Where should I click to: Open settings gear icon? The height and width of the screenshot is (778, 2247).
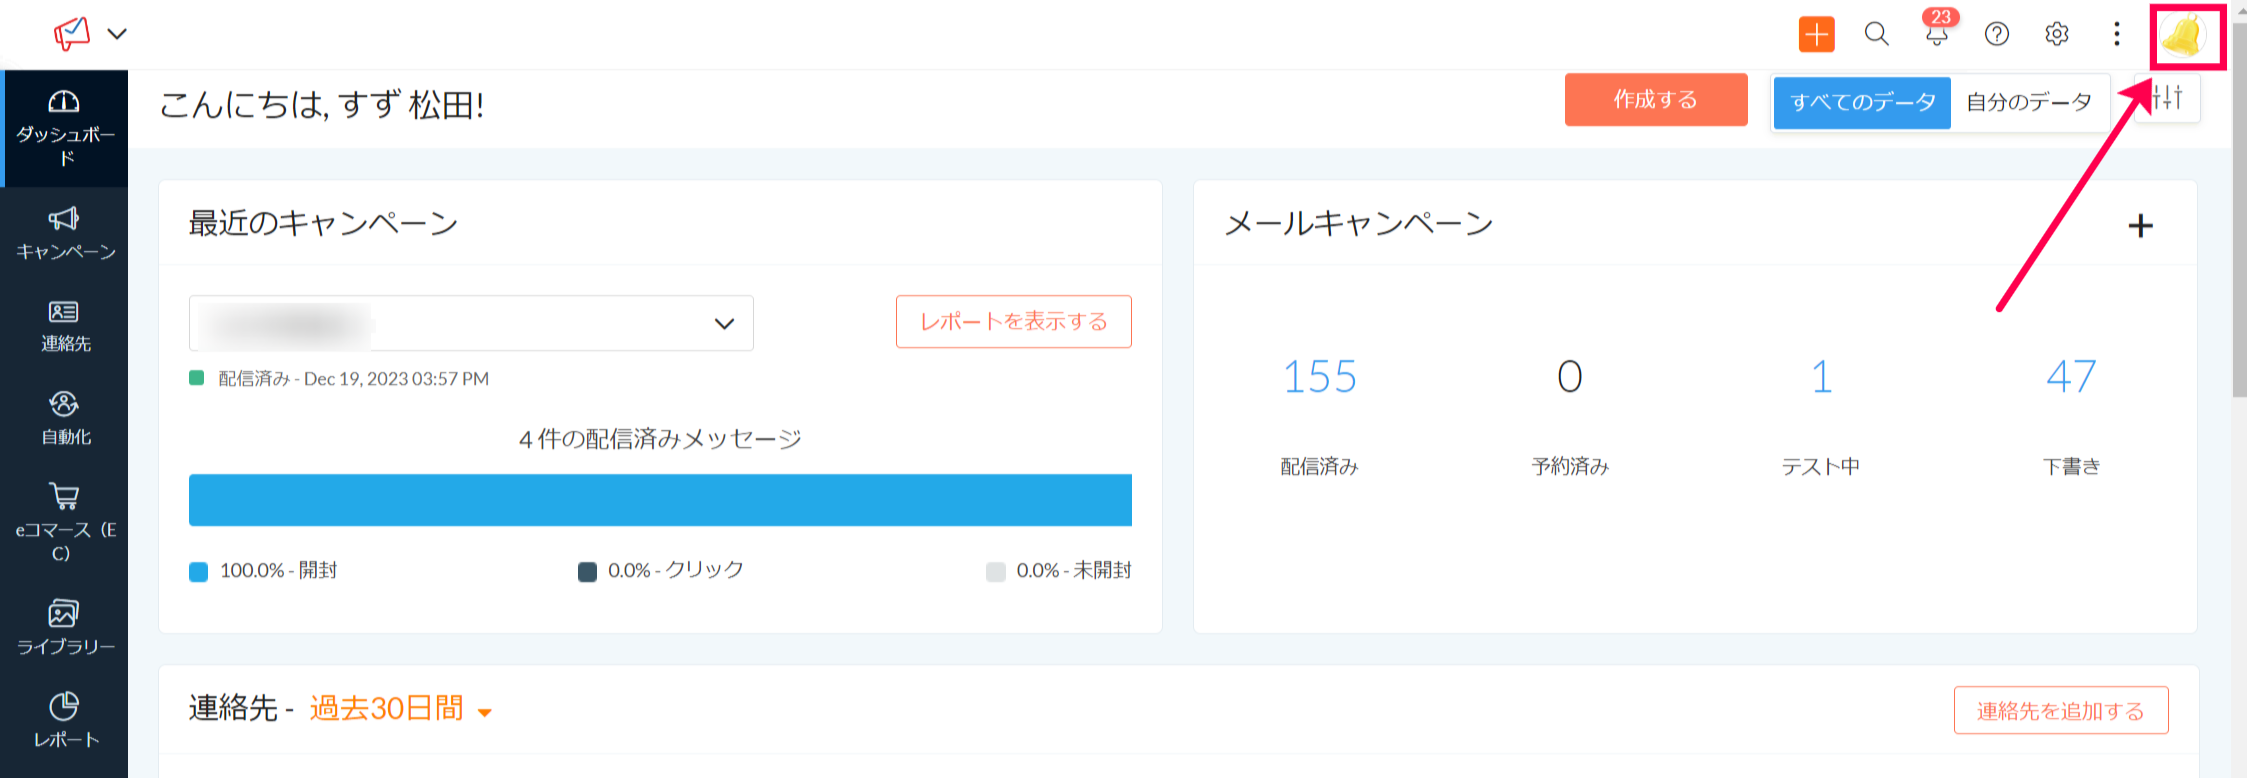[2056, 34]
